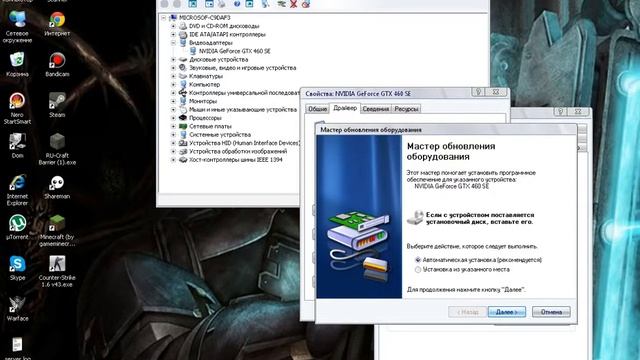Expand the 'Сетевые платы' node
Image resolution: width=640 pixels, height=360 pixels.
point(173,127)
